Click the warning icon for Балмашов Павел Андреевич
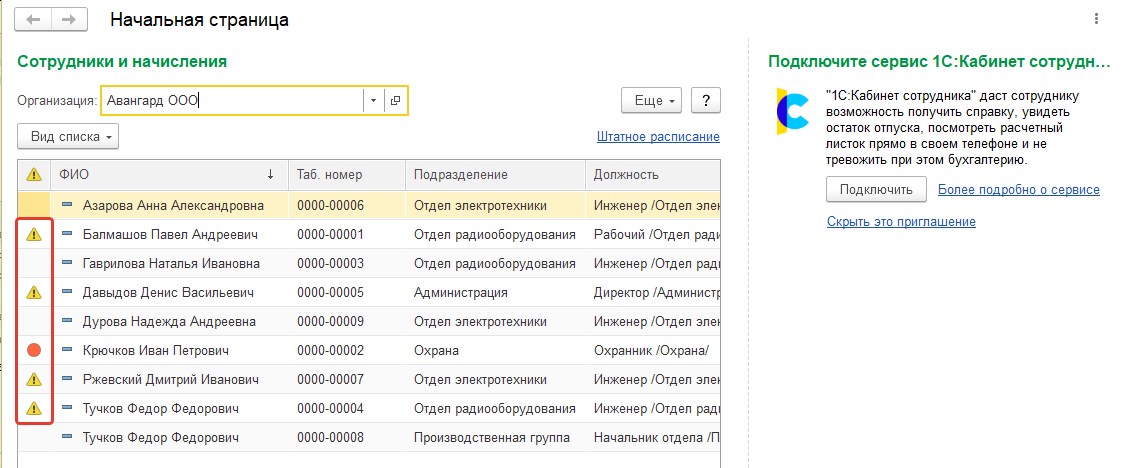 [x=34, y=234]
